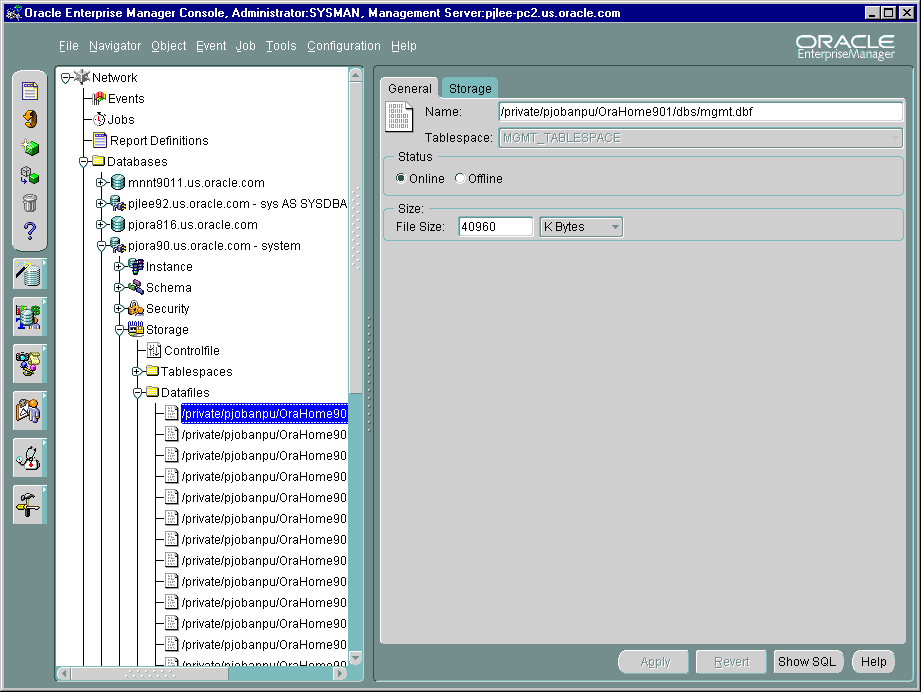Open the Navigator menu

pyautogui.click(x=114, y=46)
